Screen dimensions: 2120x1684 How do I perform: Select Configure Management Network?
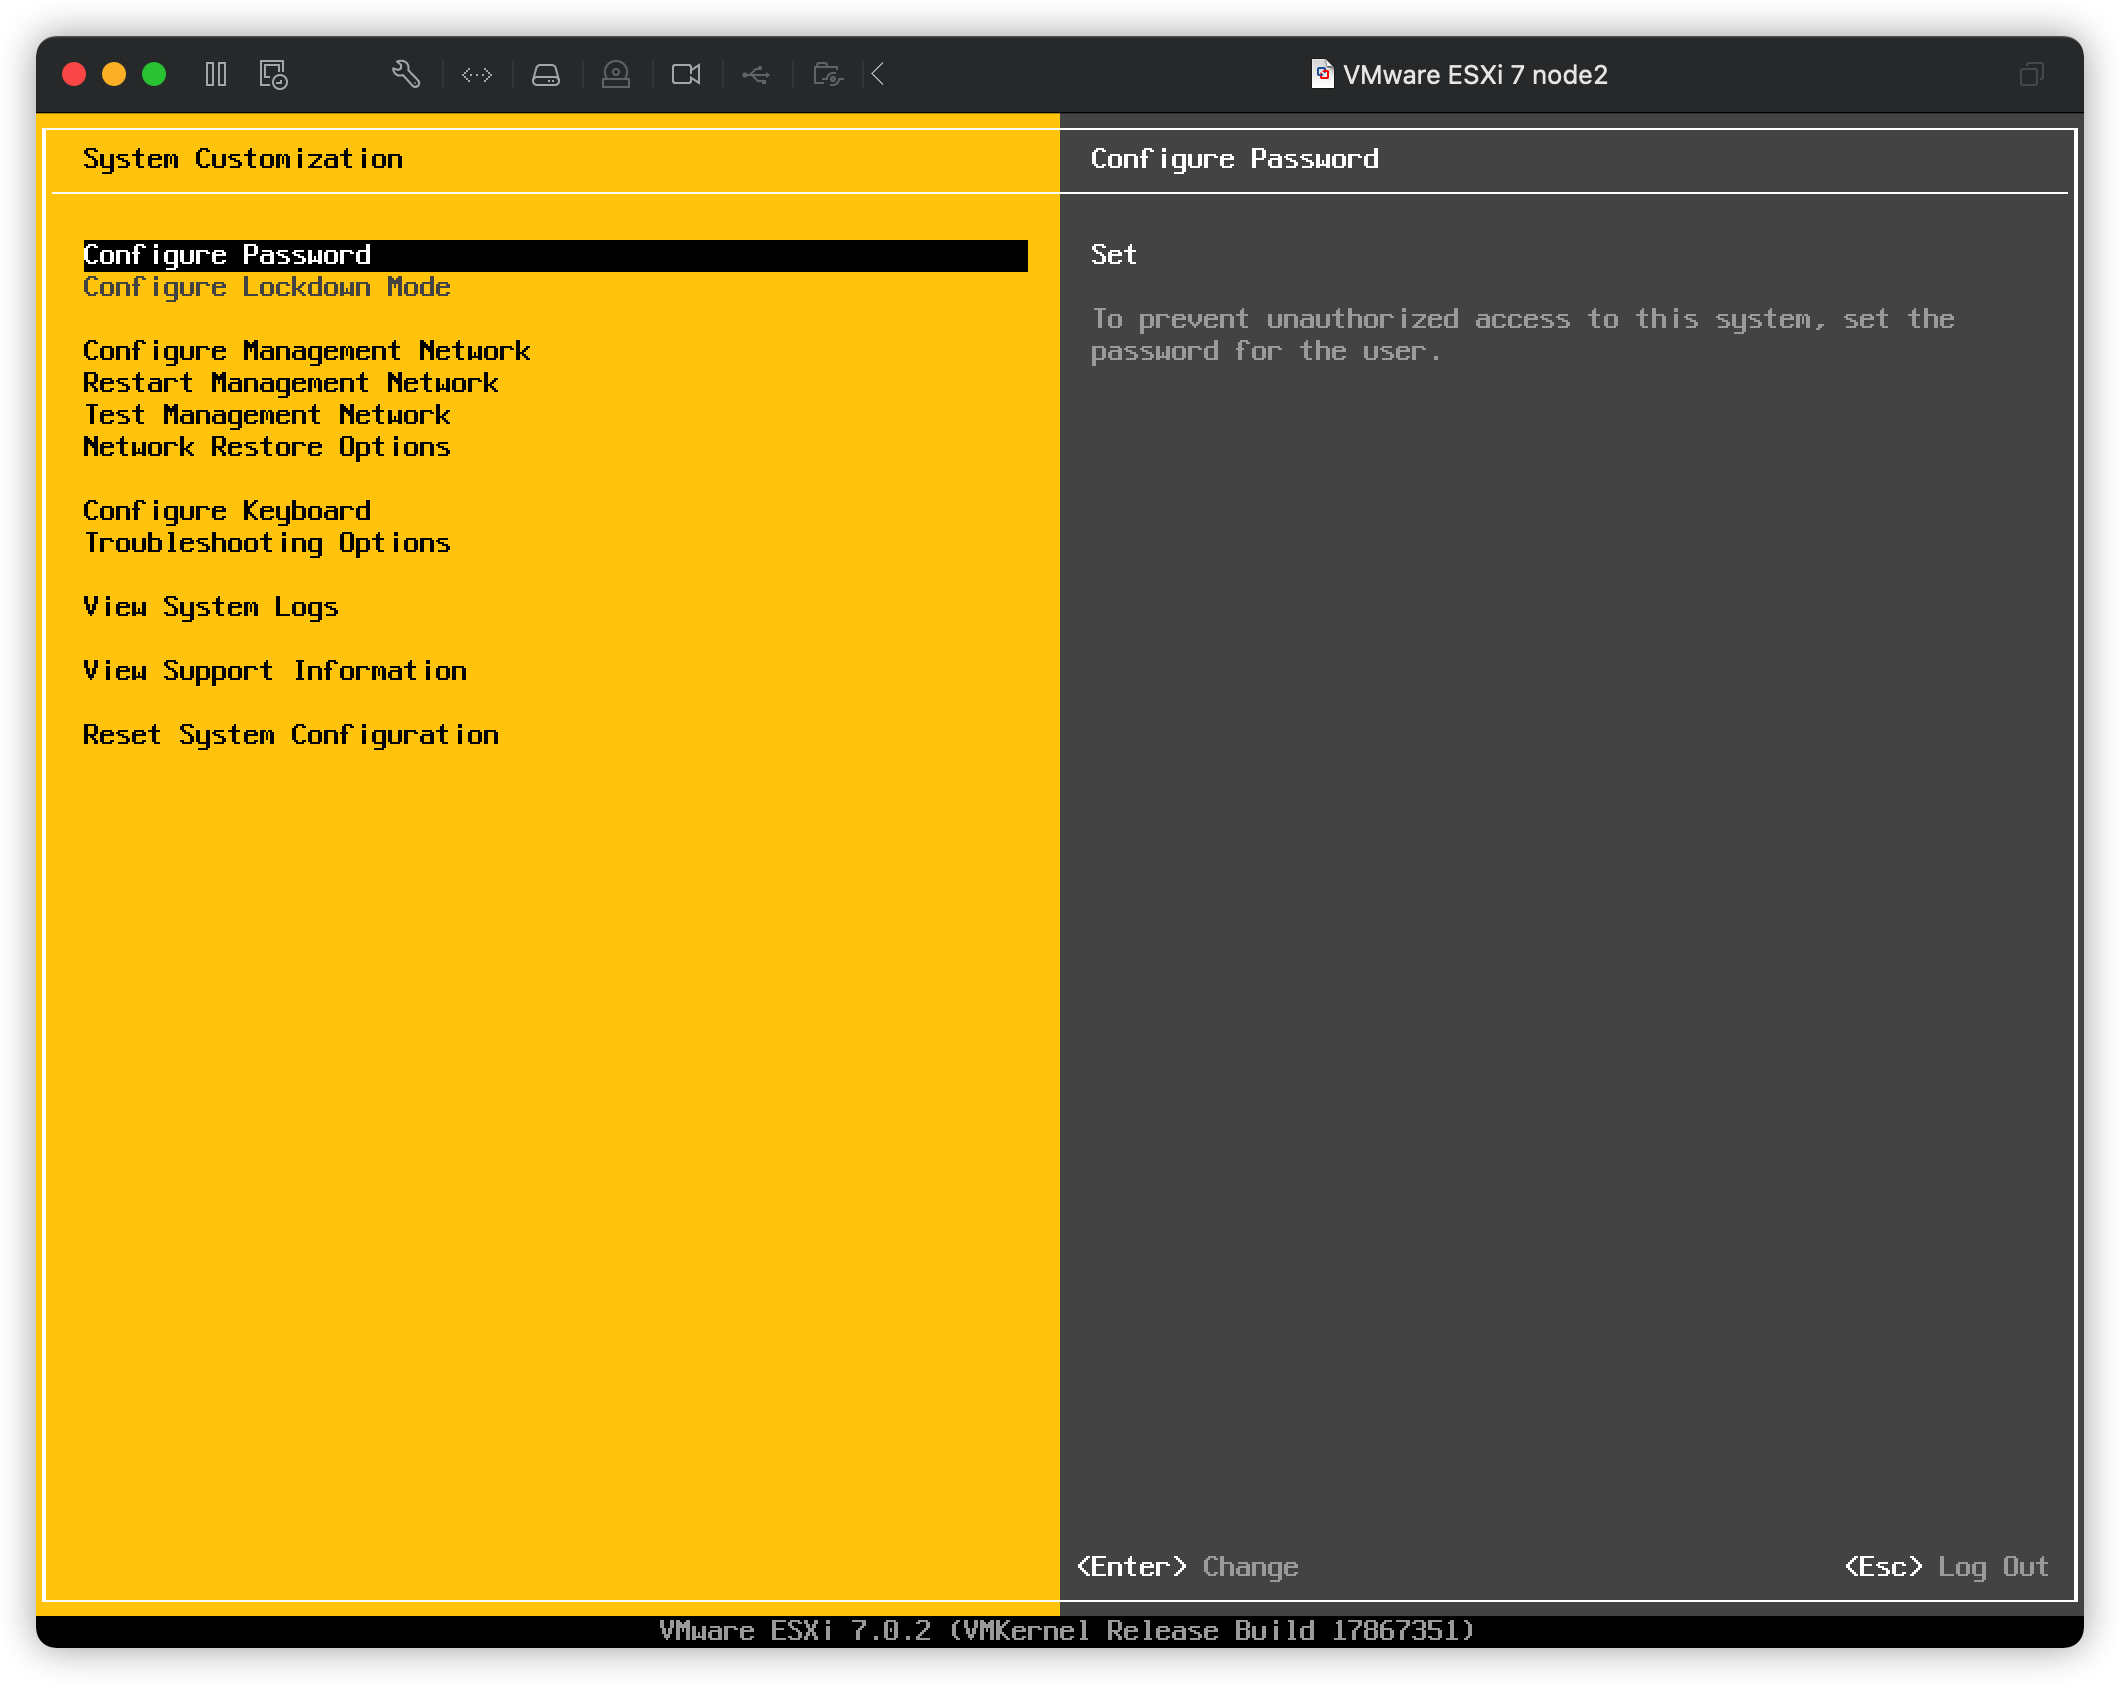point(307,351)
